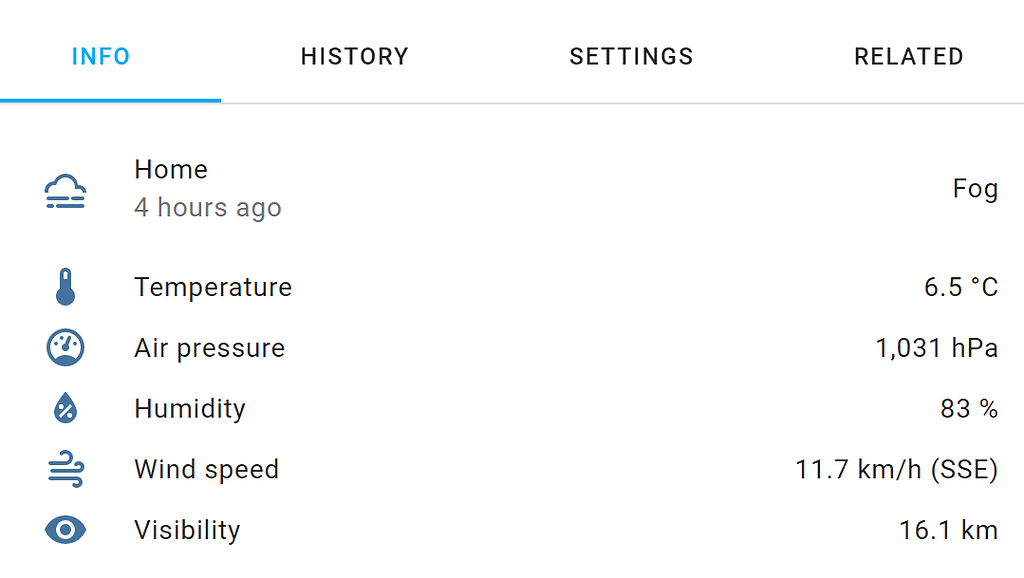Click the Wind speed row label
The width and height of the screenshot is (1024, 578).
[206, 470]
